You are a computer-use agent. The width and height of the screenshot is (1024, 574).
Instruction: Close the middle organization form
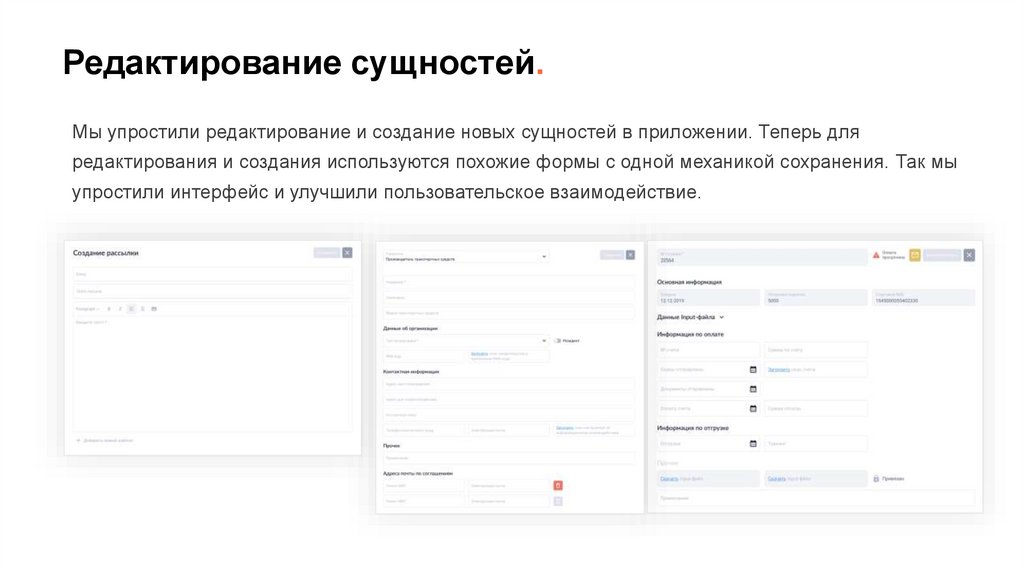coord(630,255)
